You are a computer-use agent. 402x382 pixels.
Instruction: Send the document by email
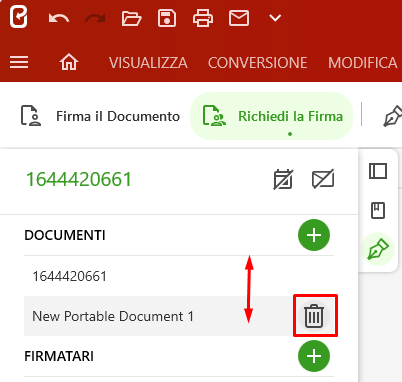point(239,18)
